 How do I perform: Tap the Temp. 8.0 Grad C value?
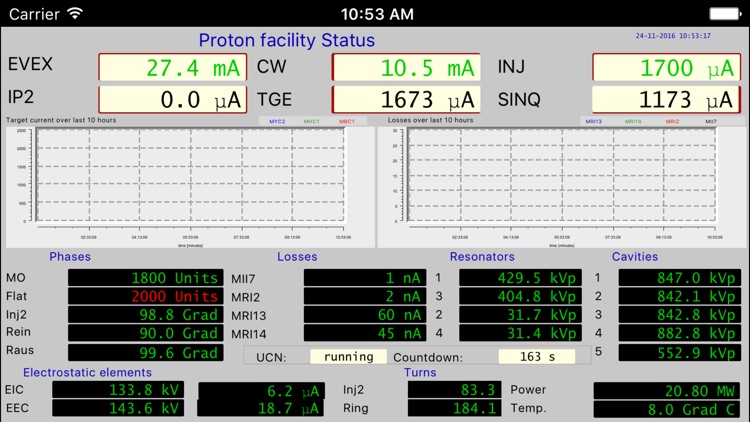667,409
